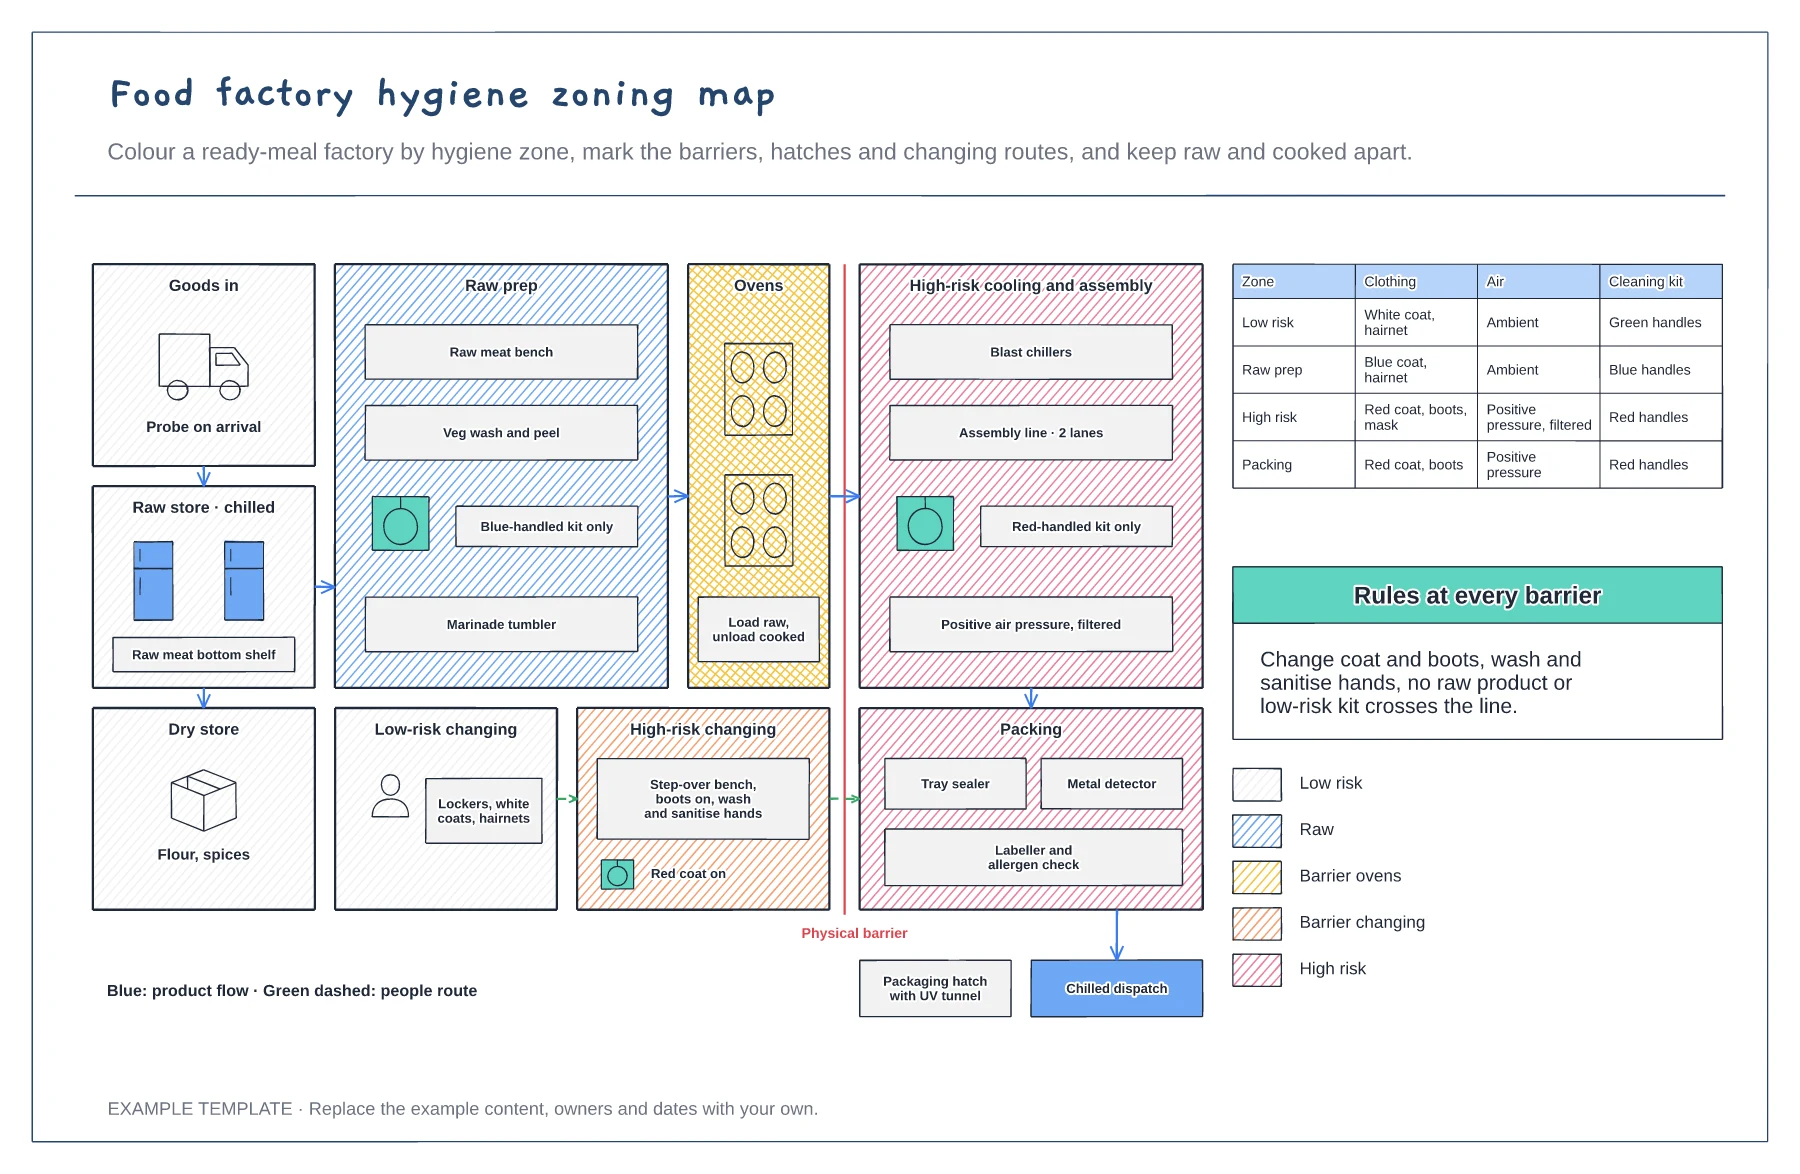Click the wash station icon in High-risk cooling
The width and height of the screenshot is (1800, 1174).
925,523
